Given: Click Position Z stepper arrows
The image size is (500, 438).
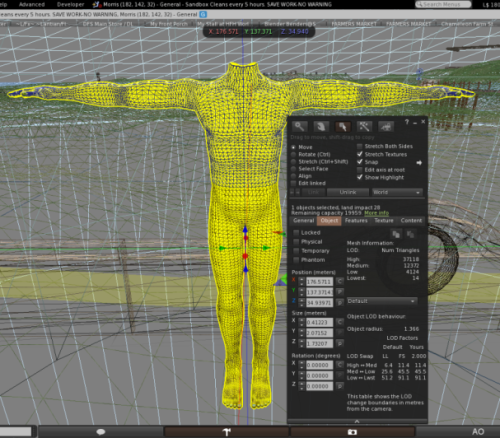Looking at the screenshot, I should pos(301,302).
